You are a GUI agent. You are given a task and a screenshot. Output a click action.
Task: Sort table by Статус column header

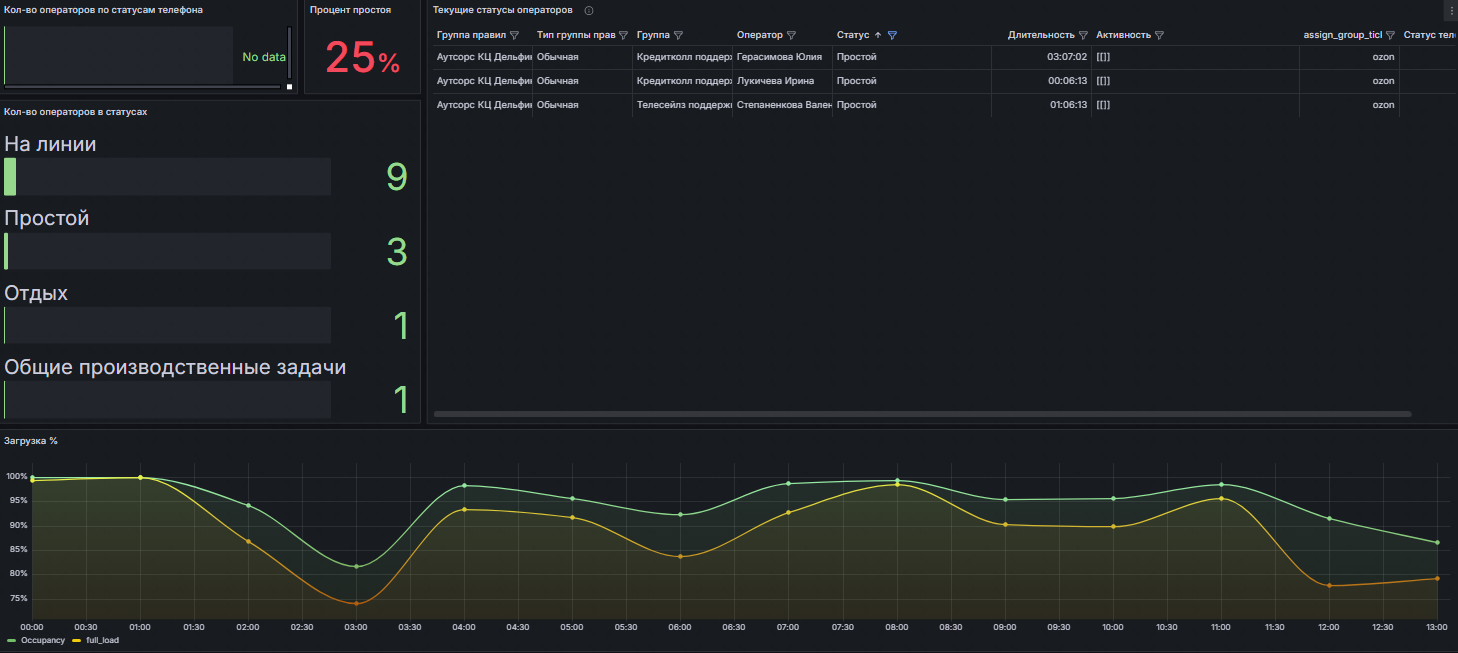pyautogui.click(x=853, y=35)
